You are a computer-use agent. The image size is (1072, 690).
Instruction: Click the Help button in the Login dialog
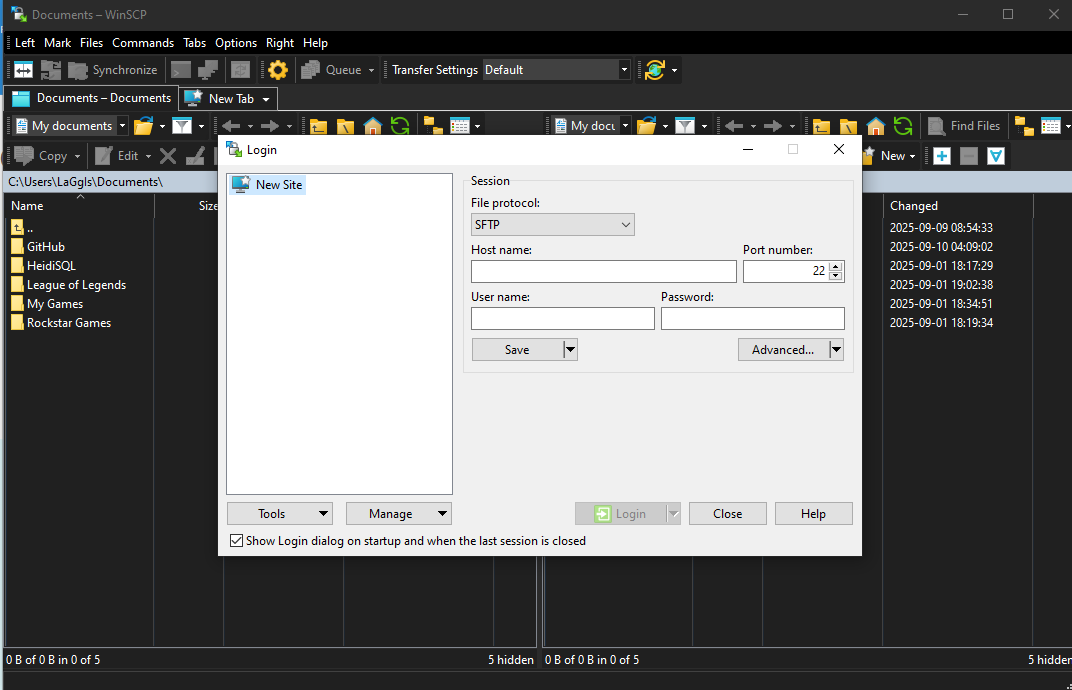(814, 514)
